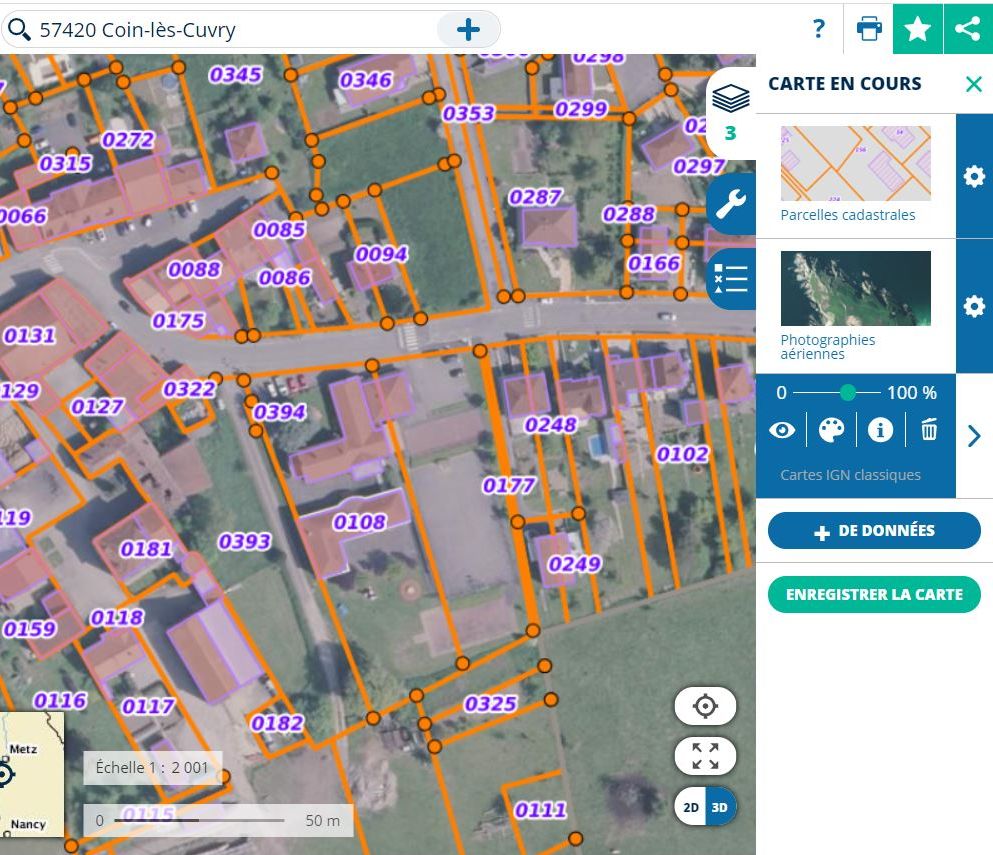This screenshot has height=855, width=993.
Task: Open settings gear for Photographies aériennes
Action: point(974,307)
